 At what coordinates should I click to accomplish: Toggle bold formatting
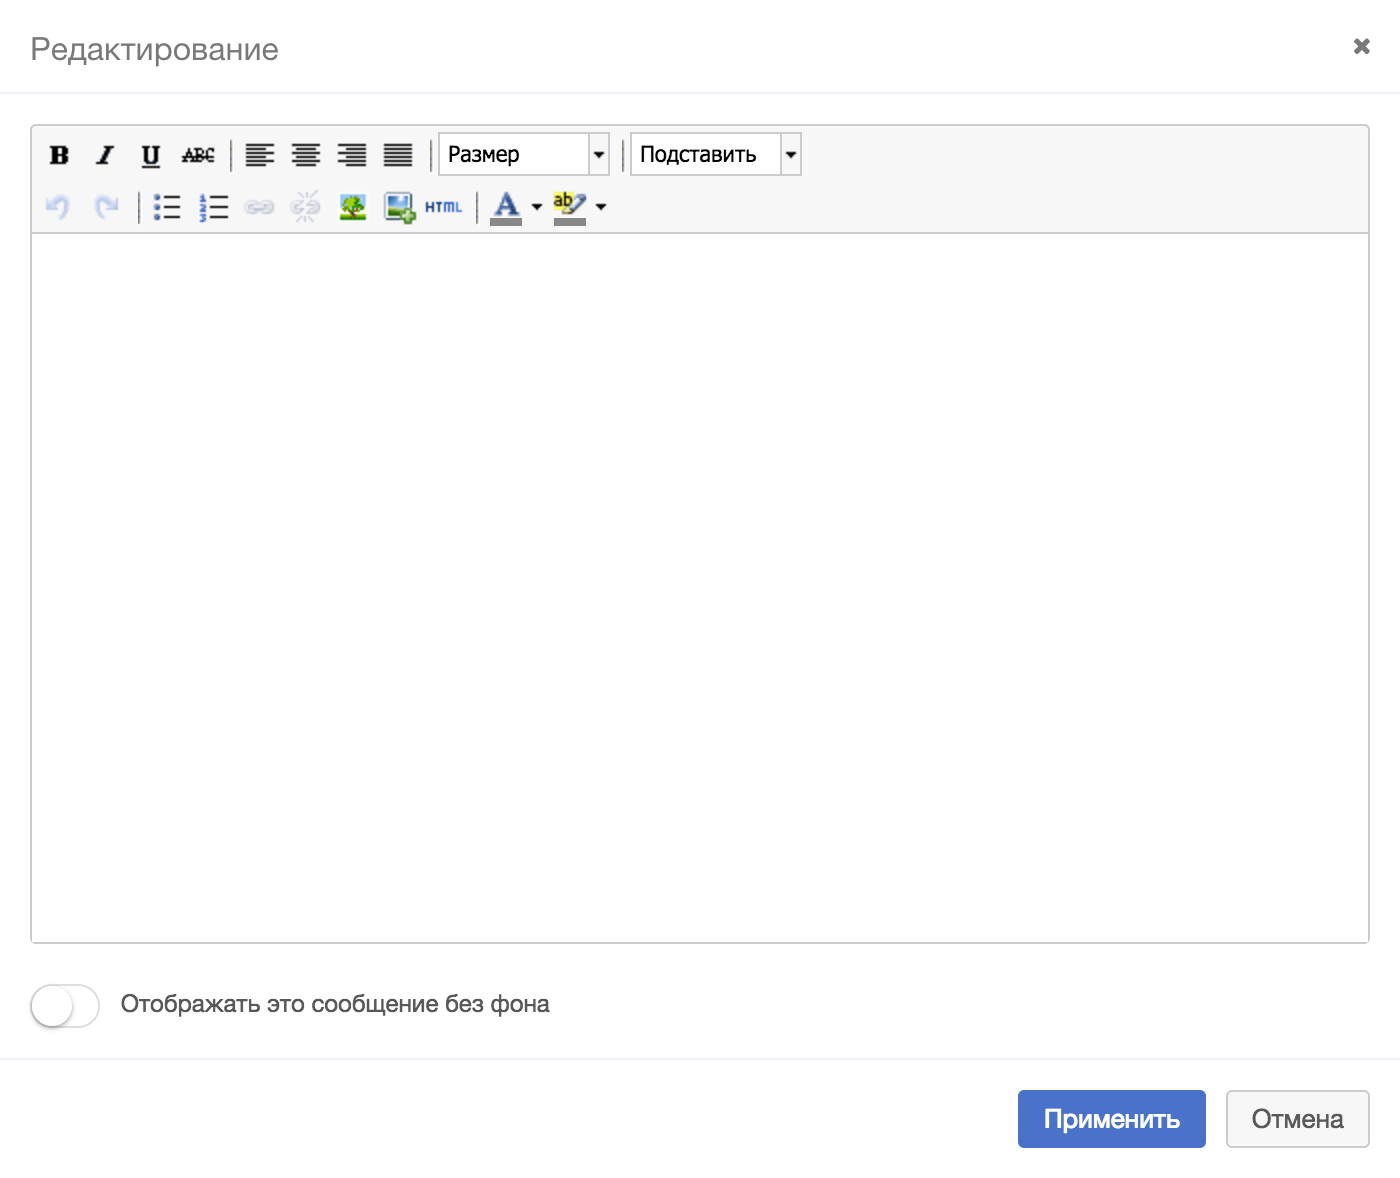coord(59,155)
